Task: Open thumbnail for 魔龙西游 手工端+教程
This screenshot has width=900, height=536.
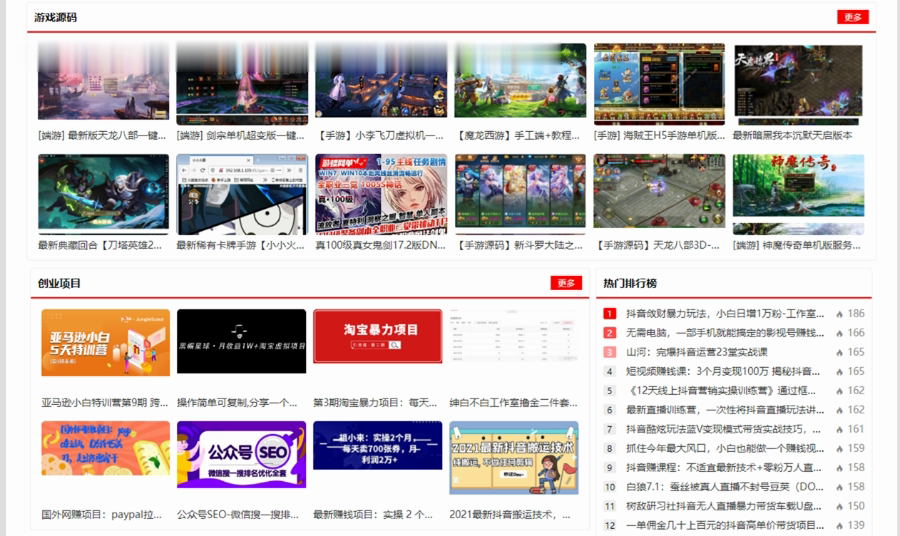Action: [519, 80]
